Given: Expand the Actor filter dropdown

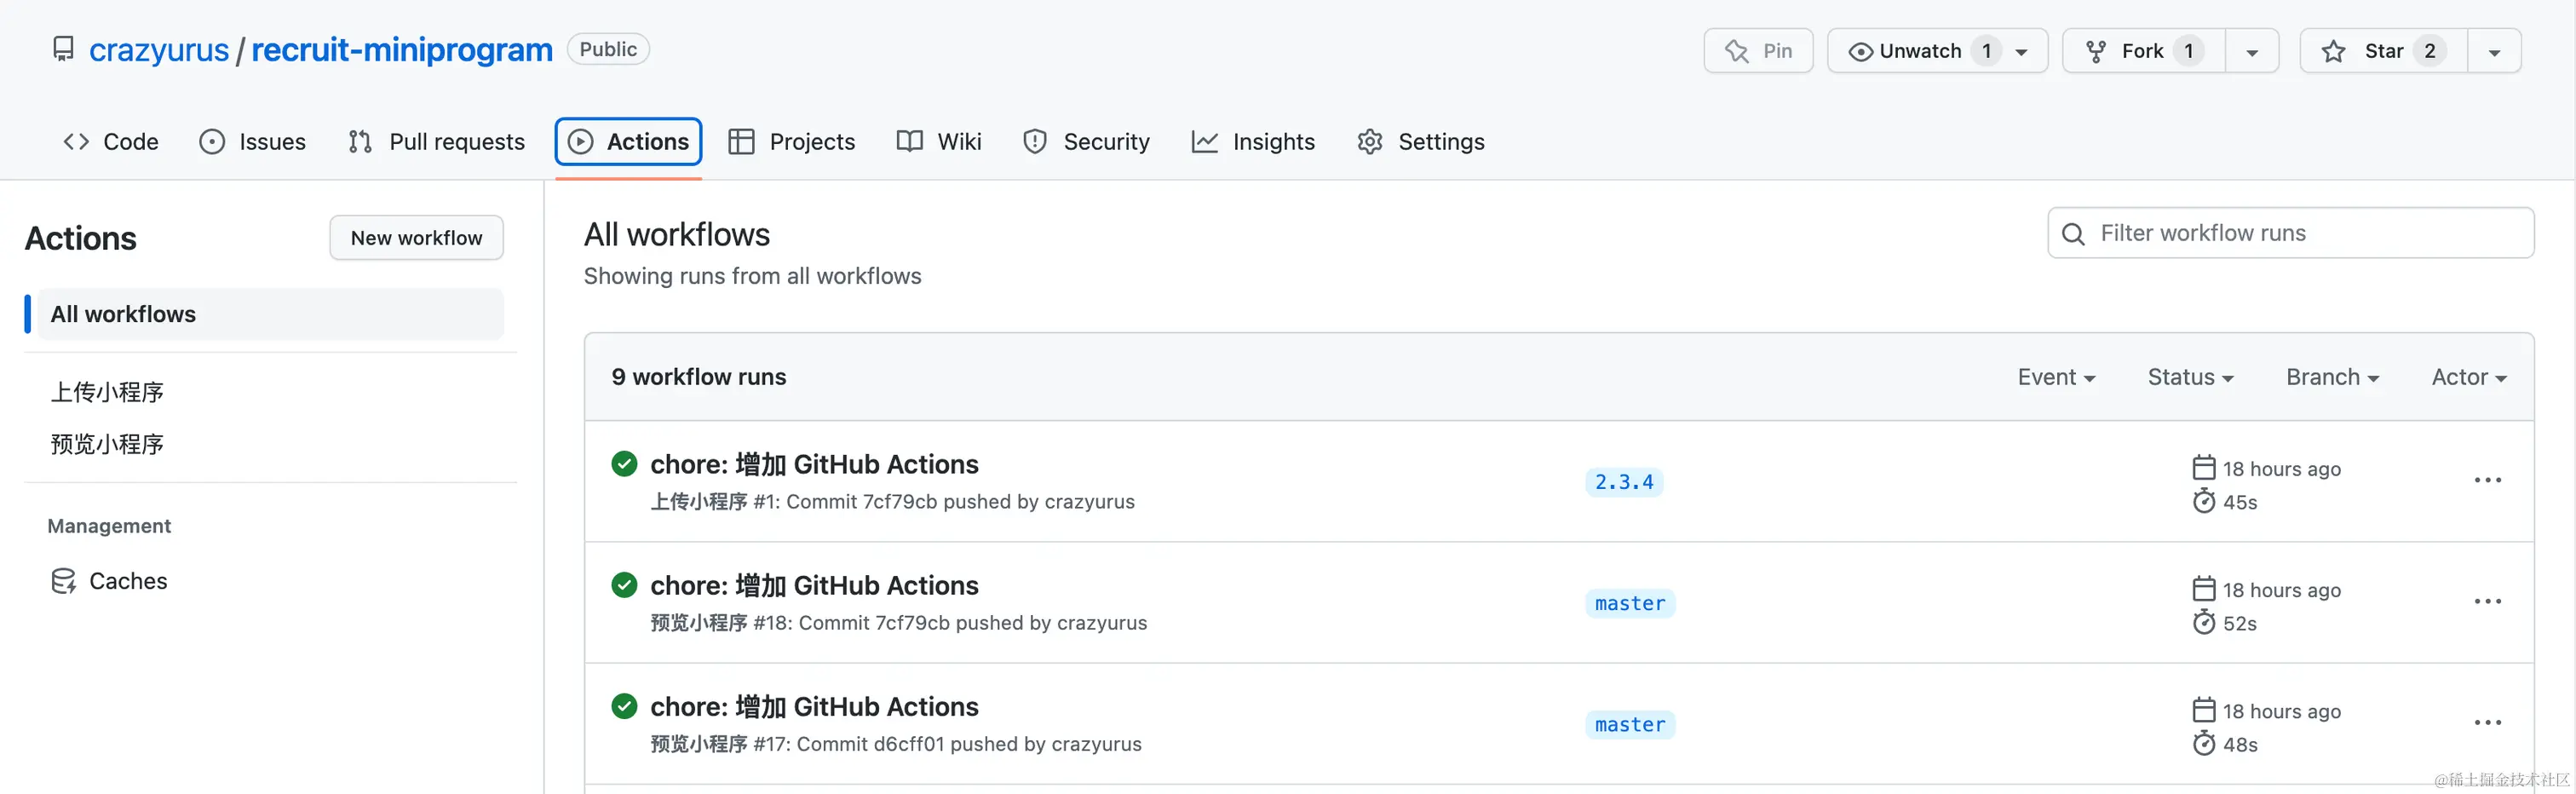Looking at the screenshot, I should pyautogui.click(x=2469, y=377).
